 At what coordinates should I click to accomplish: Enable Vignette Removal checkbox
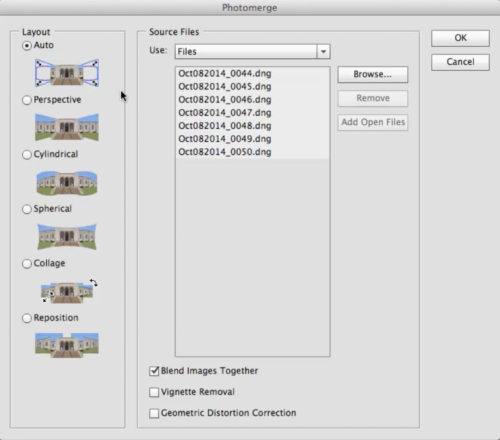pos(154,392)
